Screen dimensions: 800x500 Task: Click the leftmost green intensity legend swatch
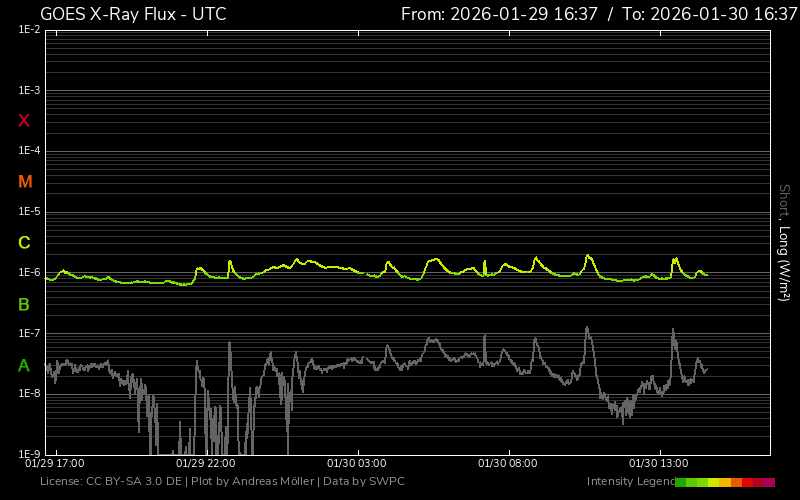pos(681,482)
